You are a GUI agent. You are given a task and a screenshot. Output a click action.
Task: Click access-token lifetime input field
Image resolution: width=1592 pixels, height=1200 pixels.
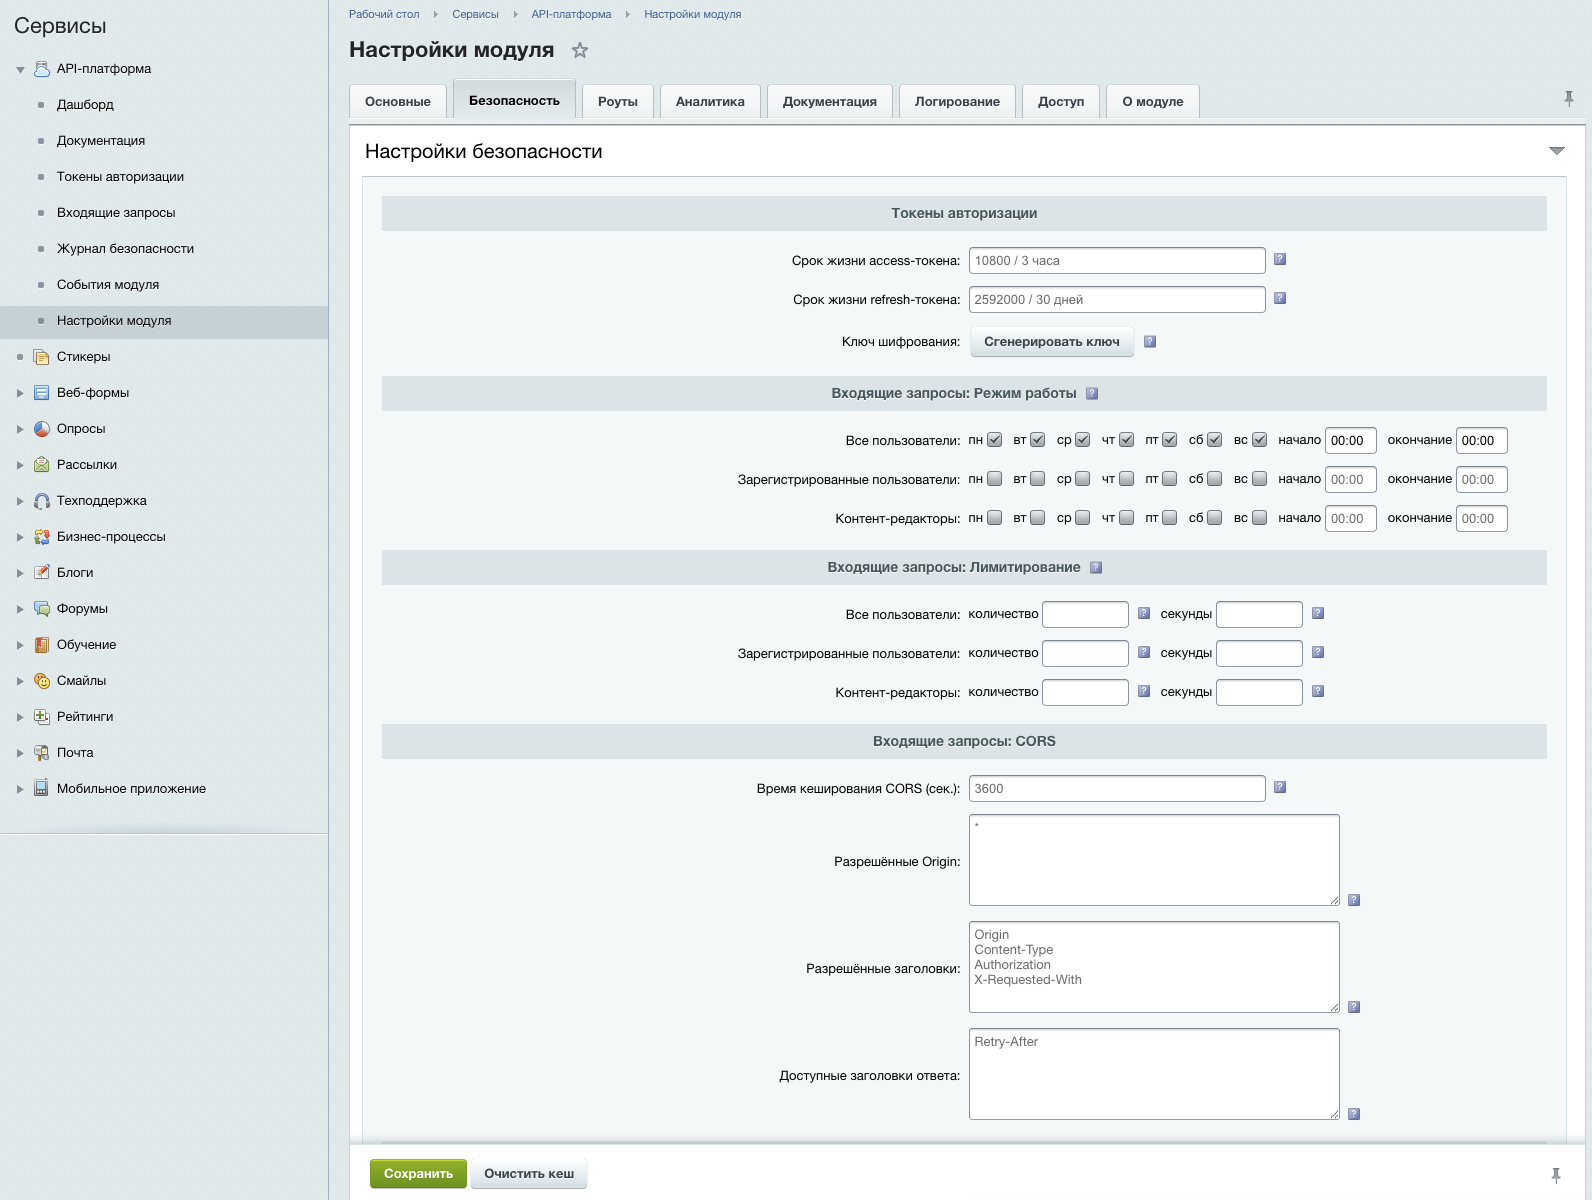point(1117,261)
